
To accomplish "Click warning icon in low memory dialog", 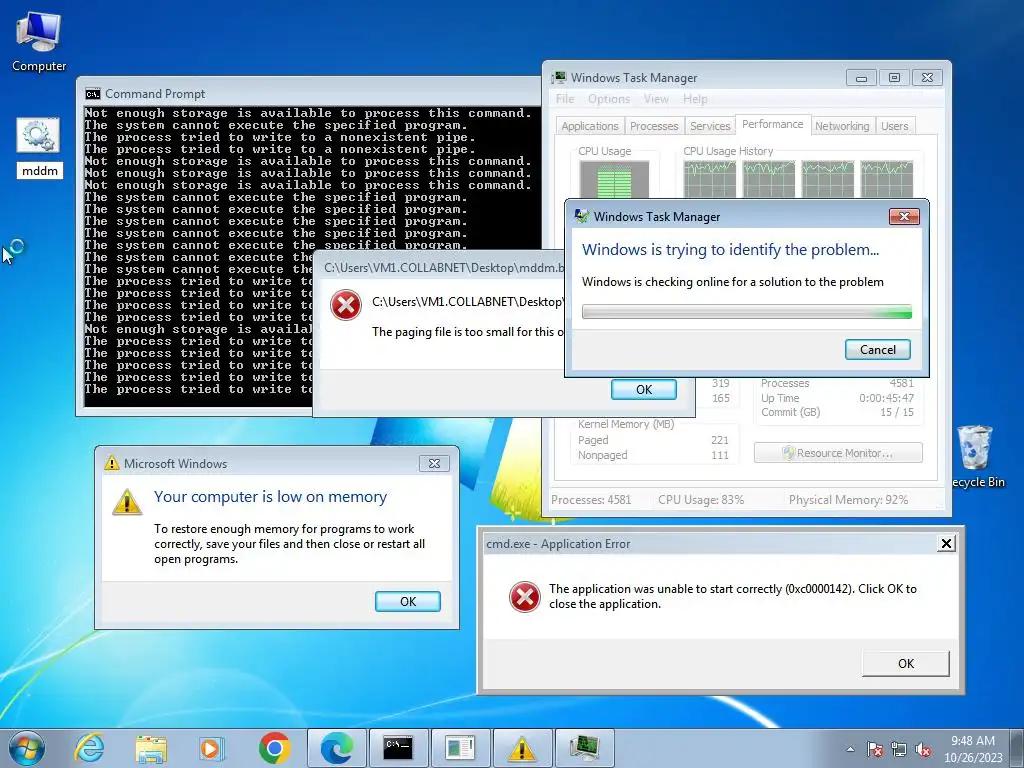I will (127, 502).
